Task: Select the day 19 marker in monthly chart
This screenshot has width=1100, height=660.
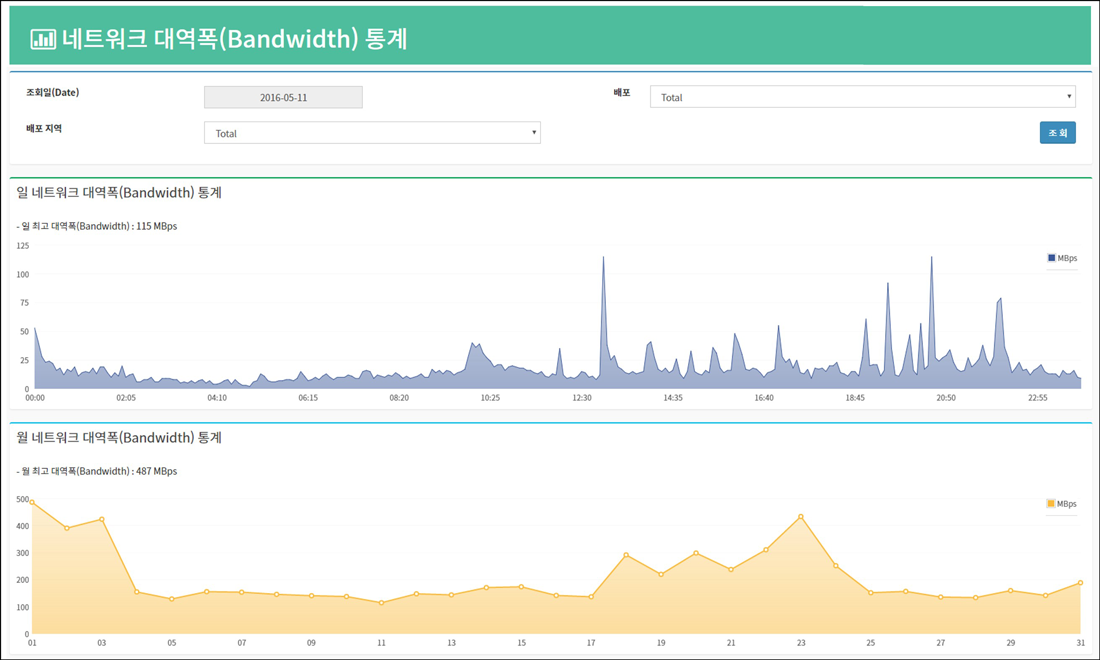Action: click(661, 574)
